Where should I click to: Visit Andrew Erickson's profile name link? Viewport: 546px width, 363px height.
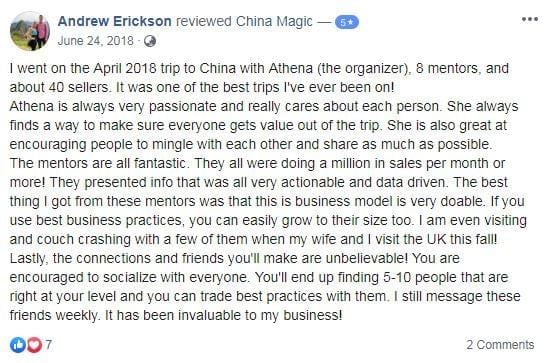tap(115, 21)
